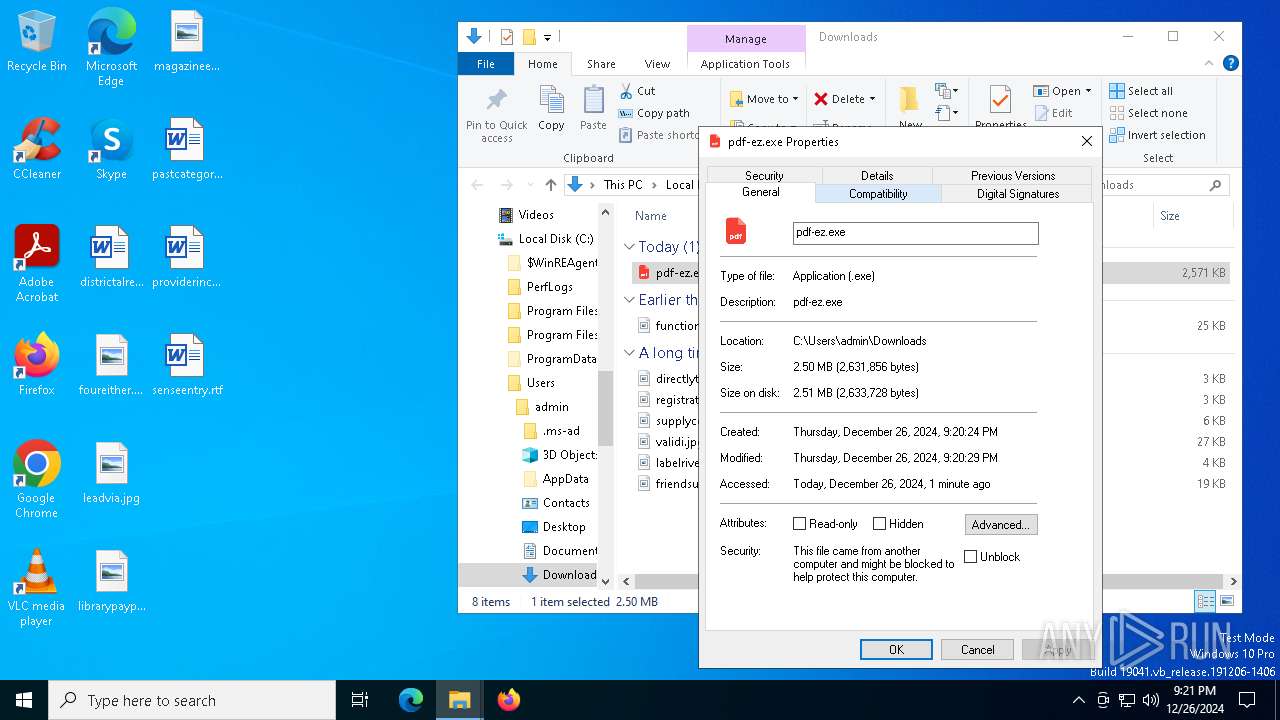The image size is (1280, 720).
Task: Click Cancel in Properties dialog
Action: [977, 650]
